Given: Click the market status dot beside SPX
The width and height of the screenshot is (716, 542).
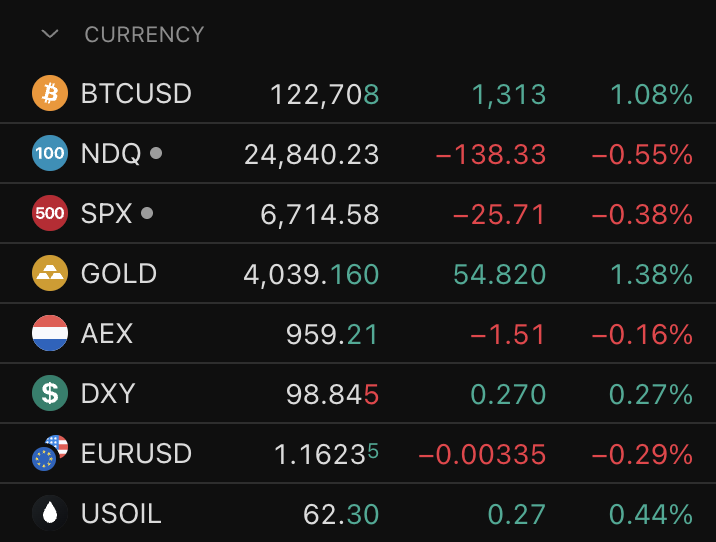Looking at the screenshot, I should point(147,213).
